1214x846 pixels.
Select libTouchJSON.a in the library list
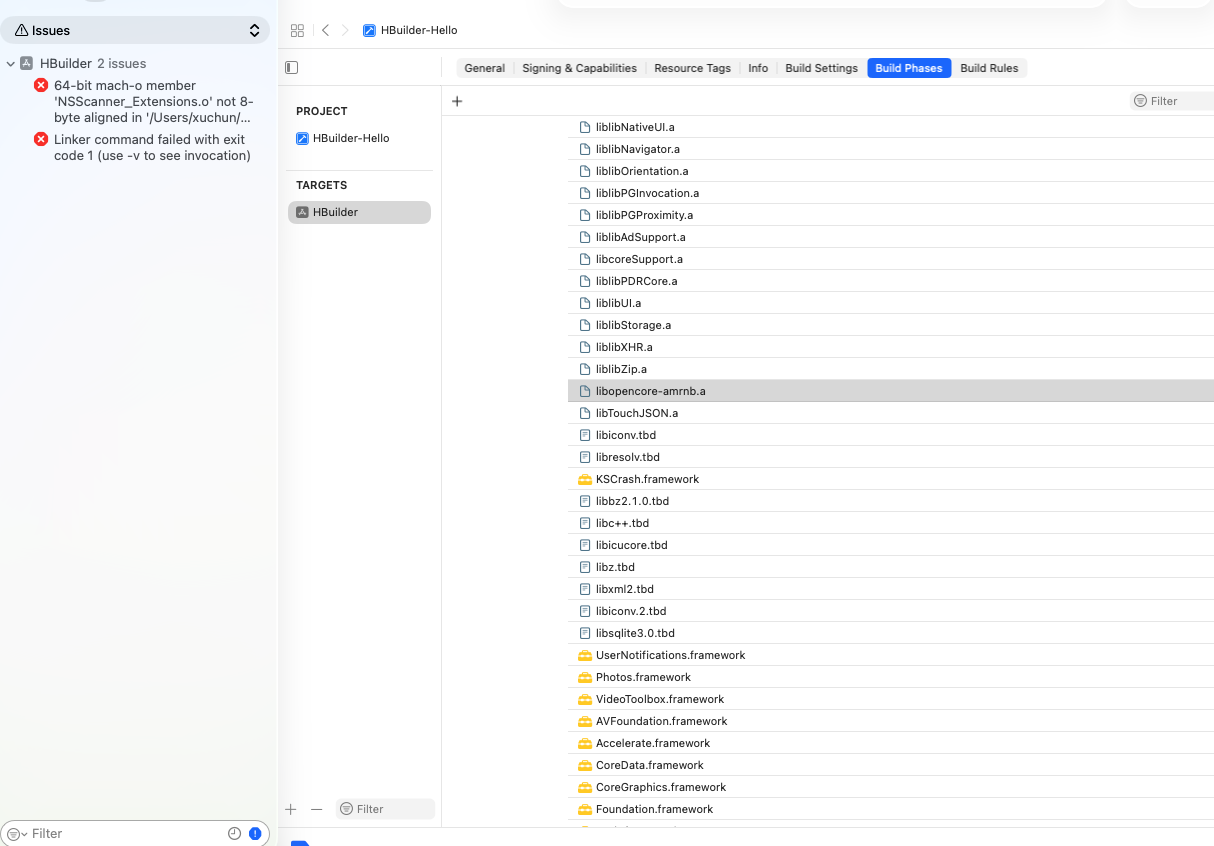pos(636,413)
